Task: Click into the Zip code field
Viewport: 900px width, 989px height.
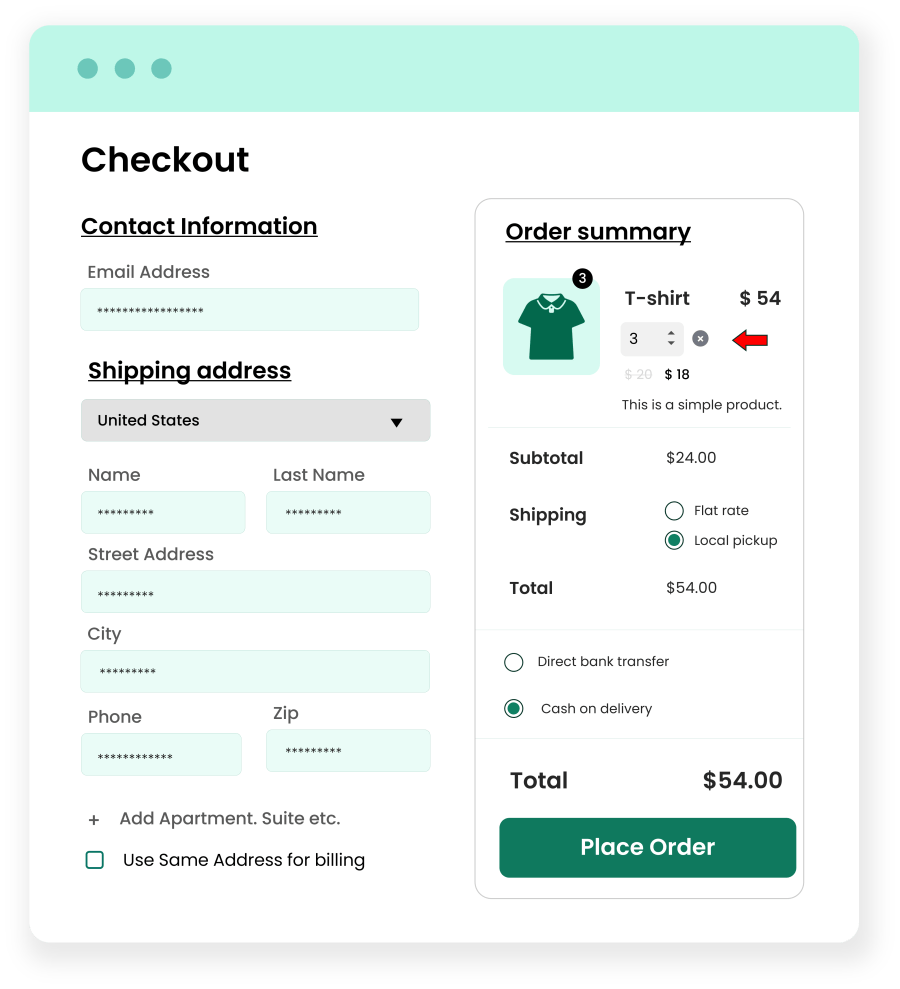Action: (x=348, y=751)
